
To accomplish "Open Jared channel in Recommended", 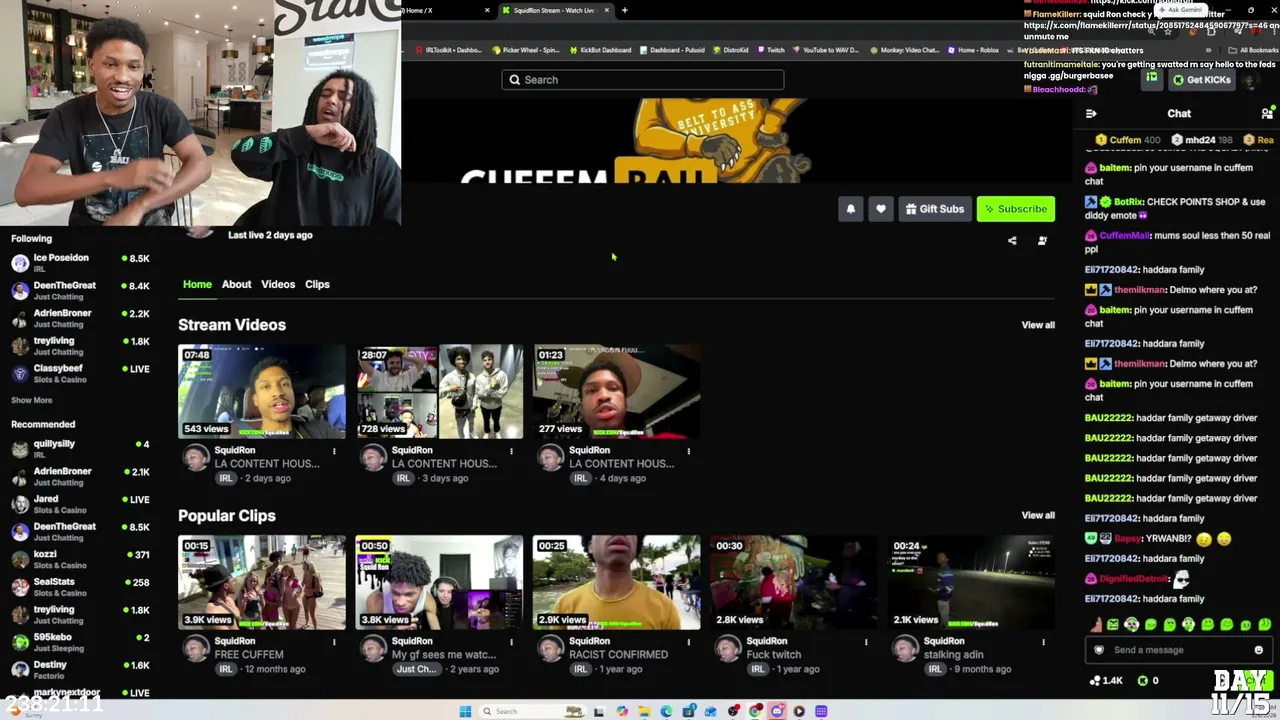I will [x=80, y=504].
